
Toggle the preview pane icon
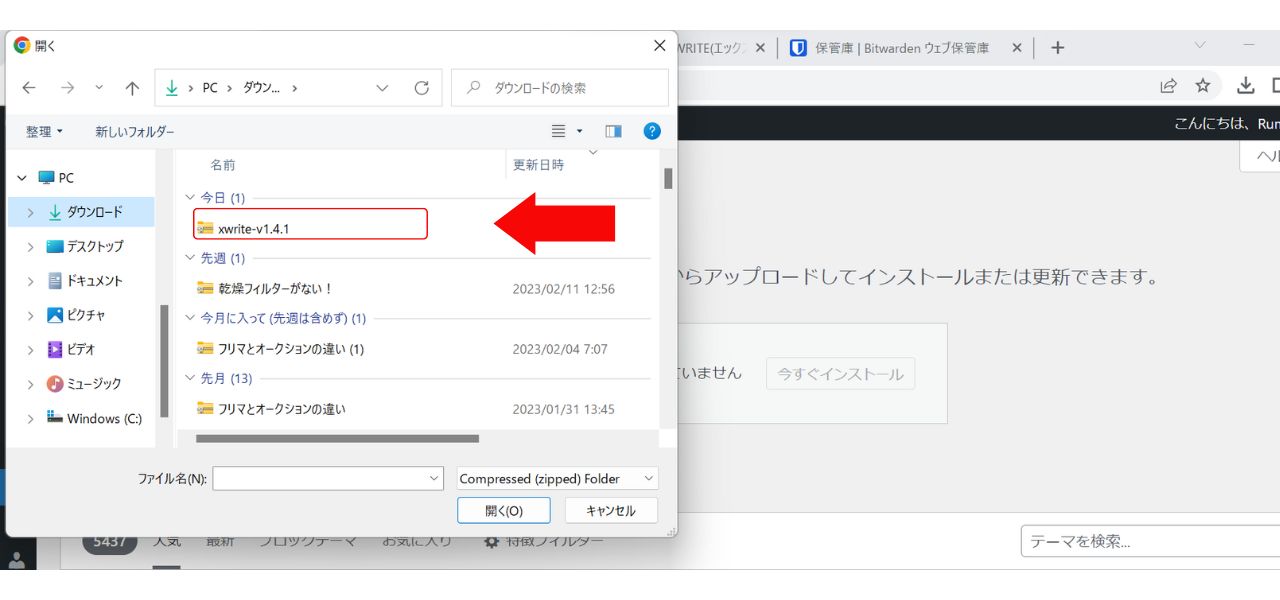pyautogui.click(x=613, y=131)
